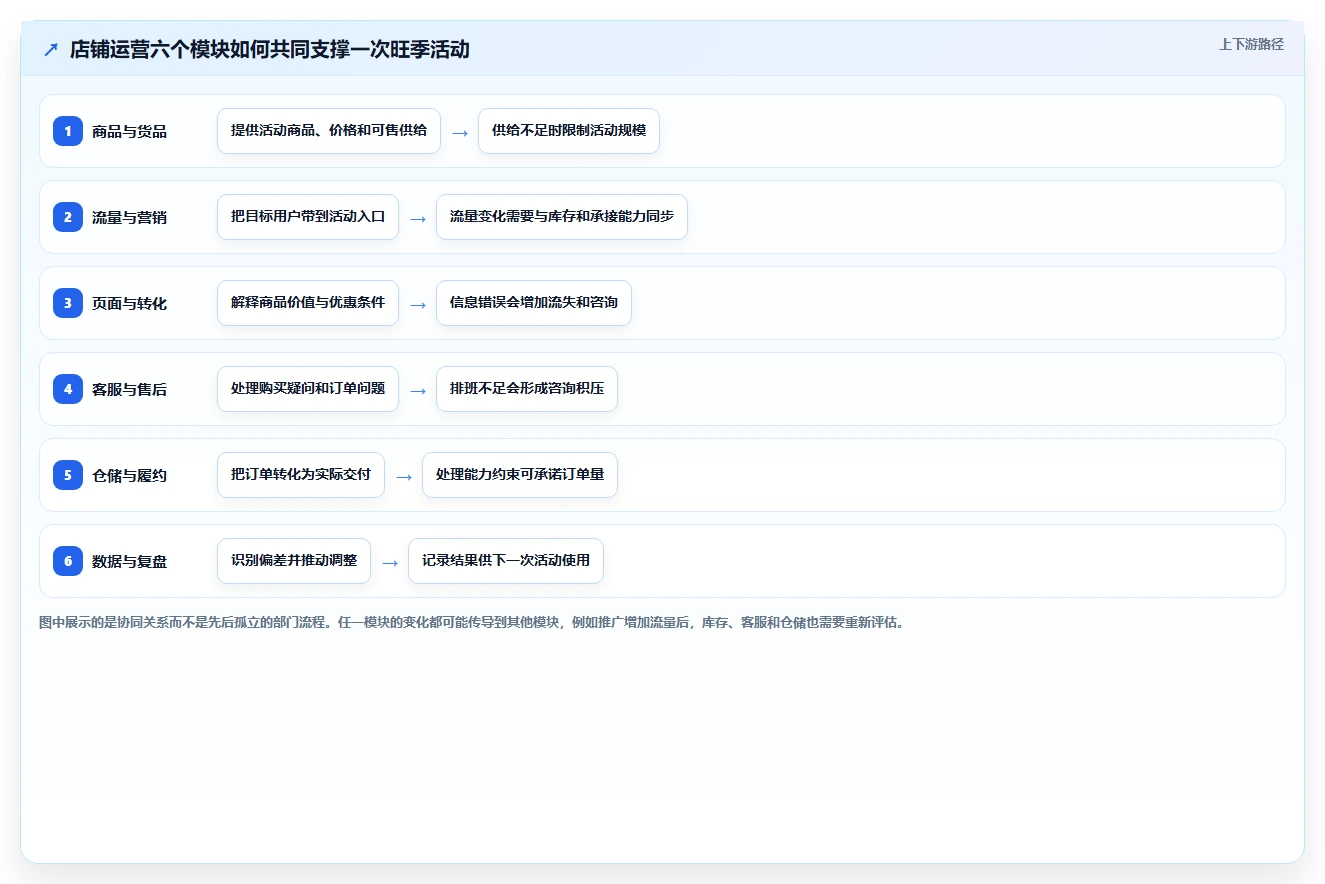Open the 把目标用户带到活动入口 chip
This screenshot has width=1325, height=884.
click(x=308, y=217)
